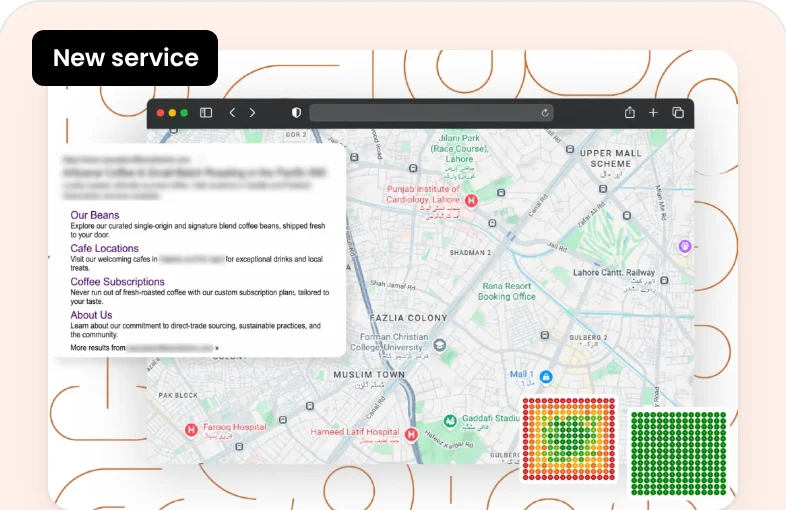Select Punjab Institute of Cardiology hospital marker
This screenshot has width=786, height=510.
coord(471,201)
